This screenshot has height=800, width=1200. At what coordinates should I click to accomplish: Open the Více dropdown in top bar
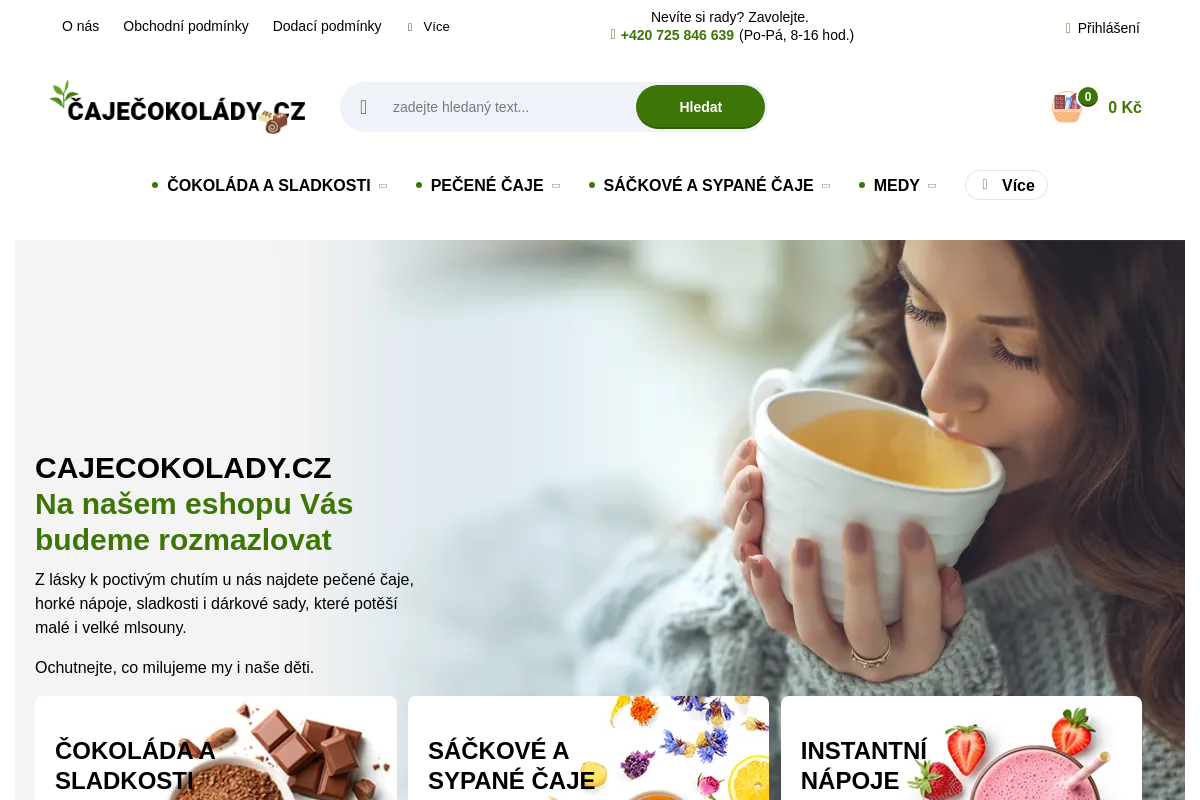(x=429, y=27)
